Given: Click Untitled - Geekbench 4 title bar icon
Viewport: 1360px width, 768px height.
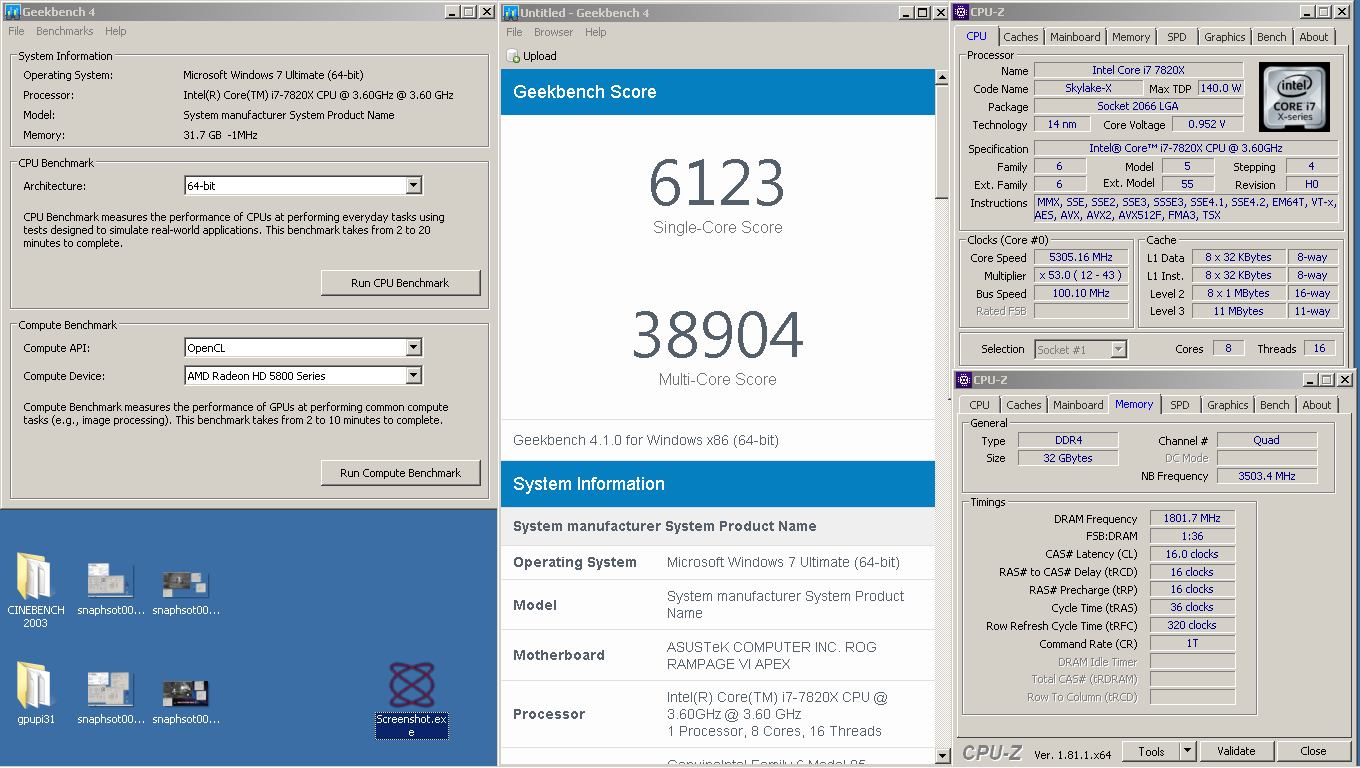Looking at the screenshot, I should tap(512, 12).
